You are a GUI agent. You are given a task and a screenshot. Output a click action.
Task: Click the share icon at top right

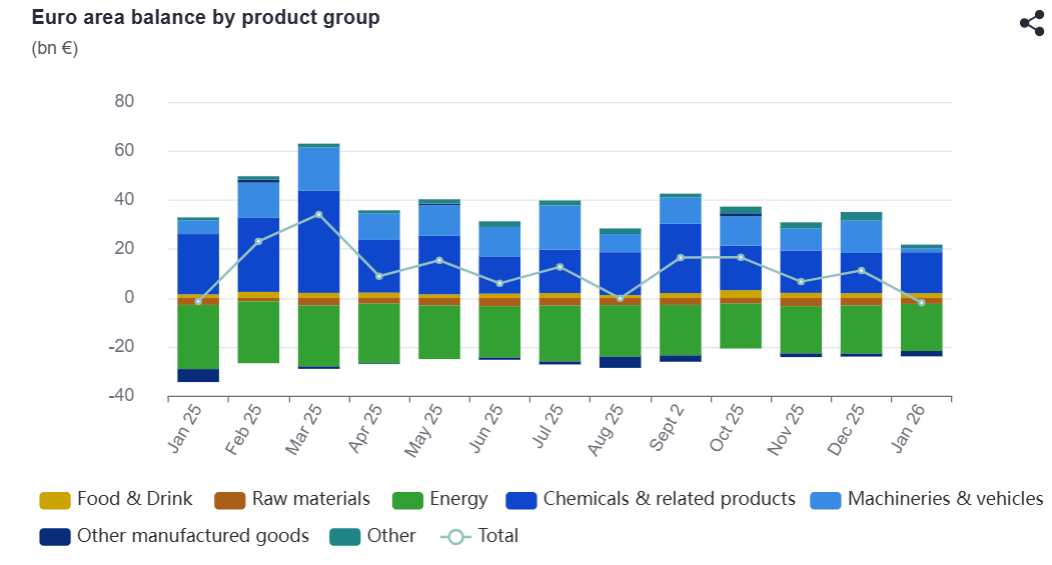coord(1031,23)
